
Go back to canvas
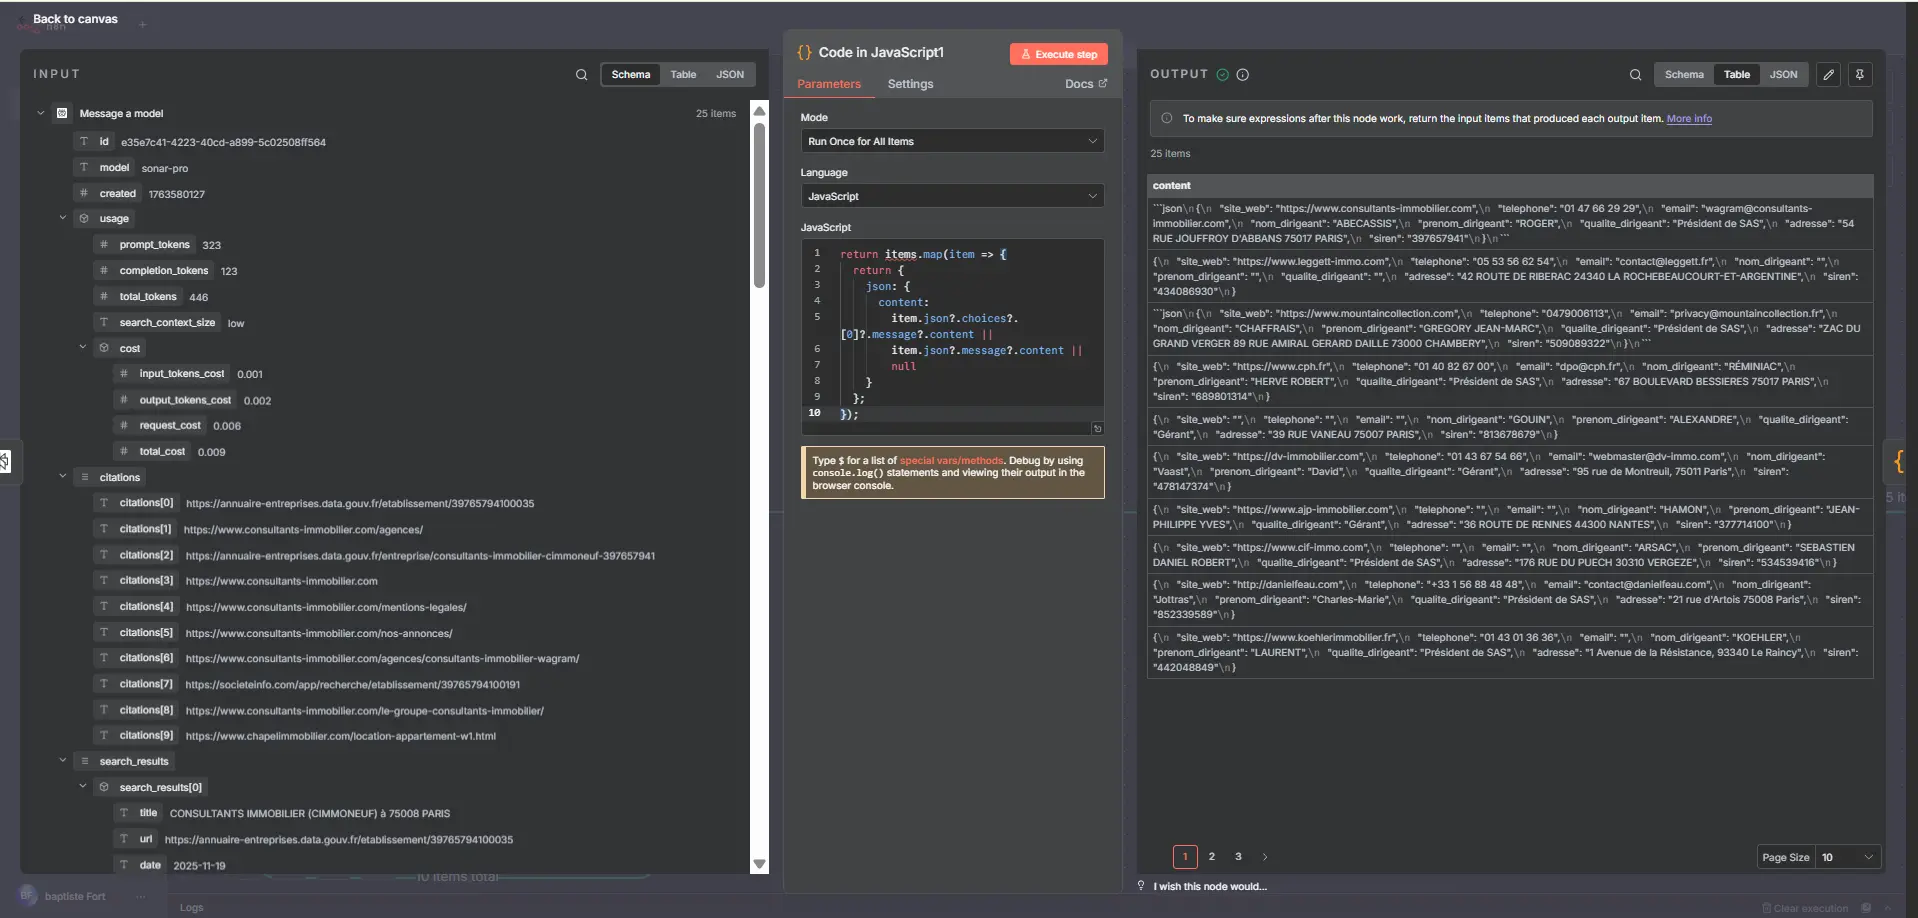[75, 19]
